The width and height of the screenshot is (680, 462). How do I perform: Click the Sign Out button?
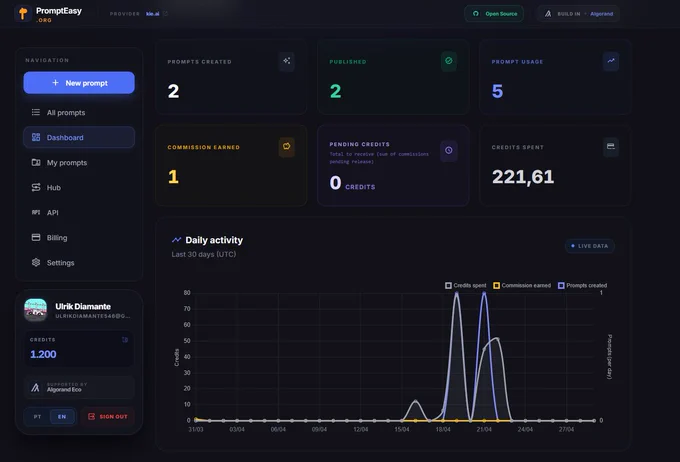(108, 416)
